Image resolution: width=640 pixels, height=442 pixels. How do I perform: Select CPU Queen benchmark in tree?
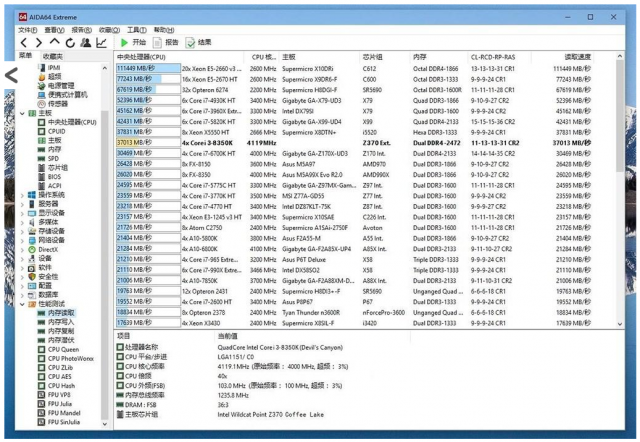(64, 348)
